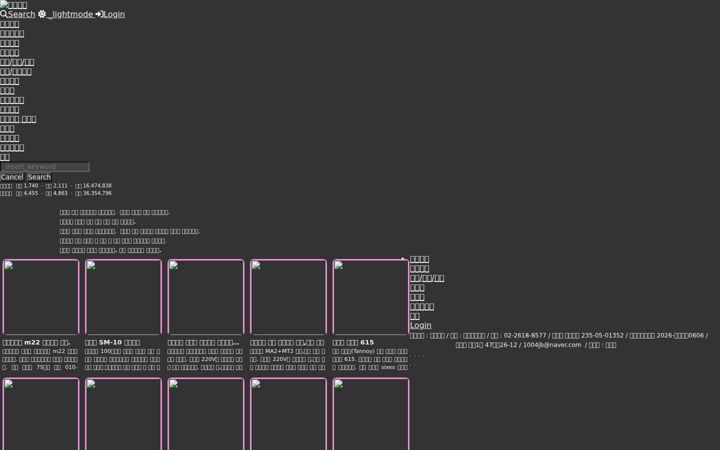
Task: Open the Search link with magnifier icon
Action: pos(17,14)
